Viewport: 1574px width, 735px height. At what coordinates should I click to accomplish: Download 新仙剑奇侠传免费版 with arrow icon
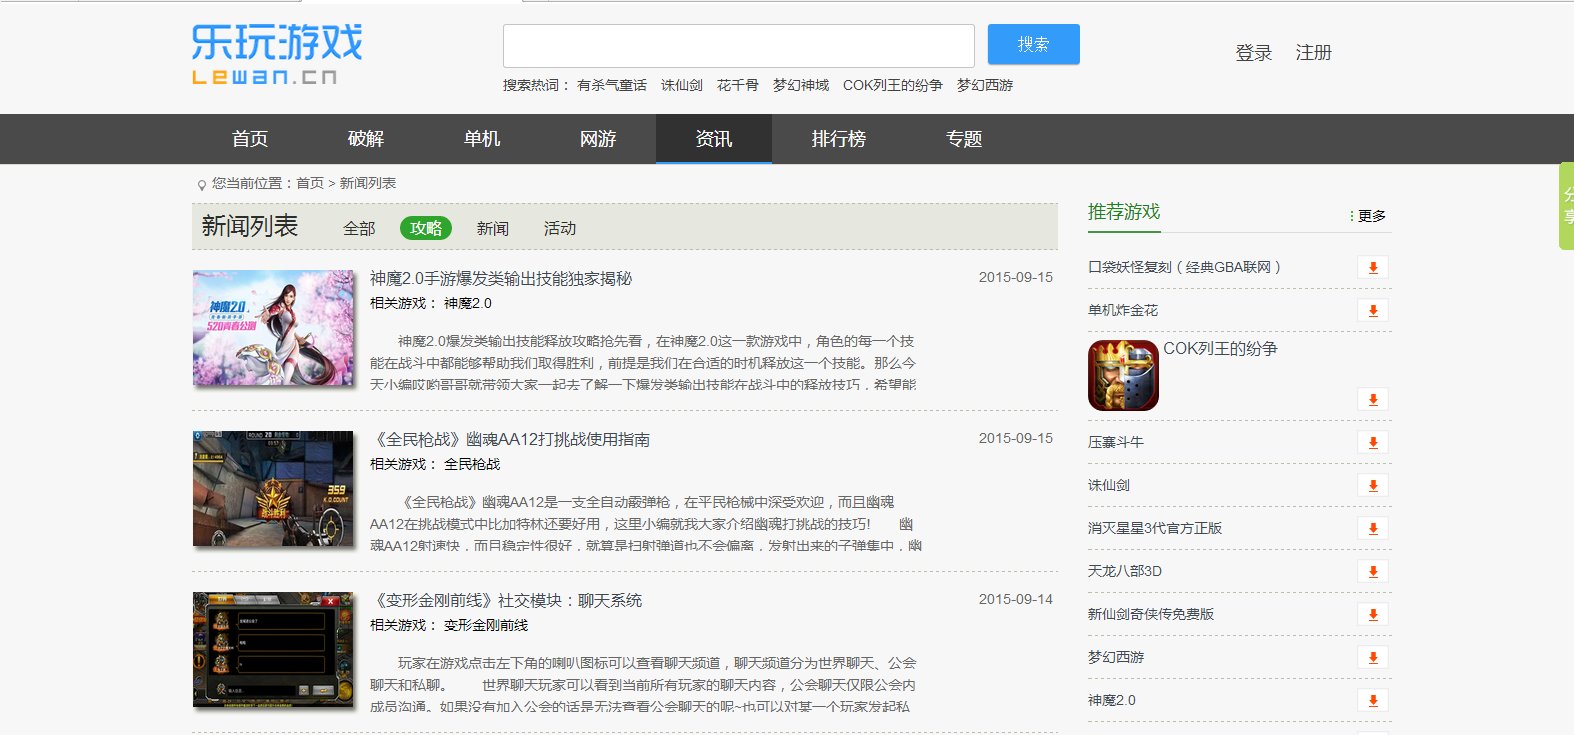point(1373,614)
